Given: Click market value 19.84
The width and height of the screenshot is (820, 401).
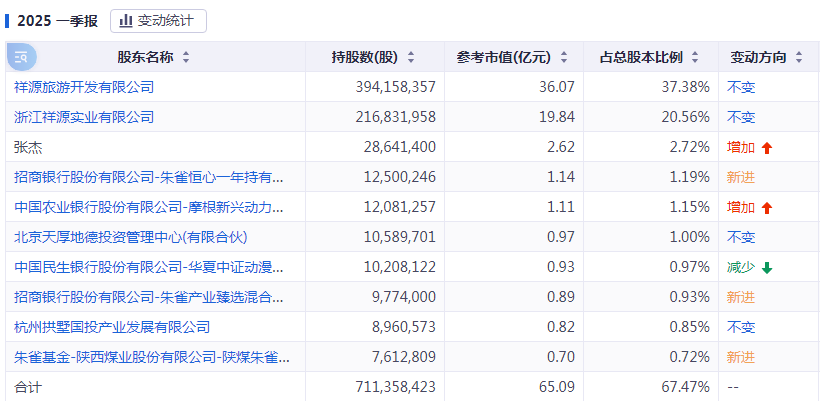Looking at the screenshot, I should coord(557,117).
